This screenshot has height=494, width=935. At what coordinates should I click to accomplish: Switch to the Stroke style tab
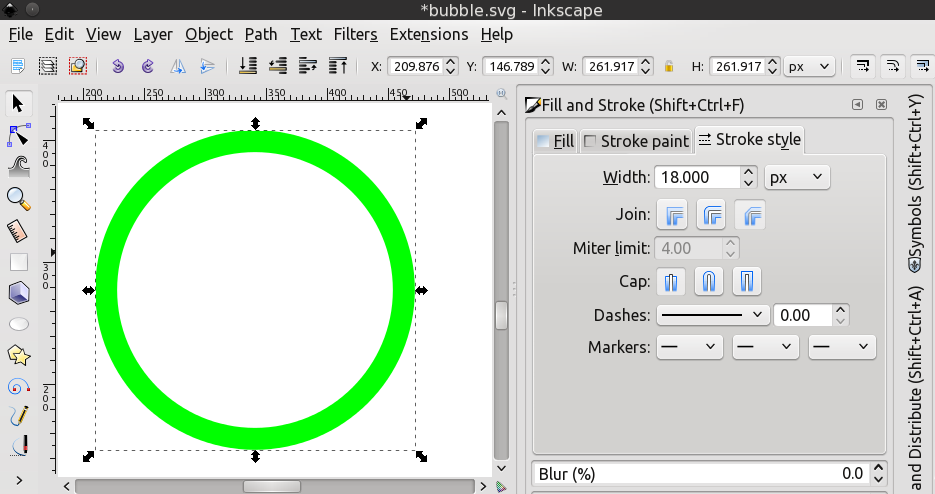click(x=750, y=140)
